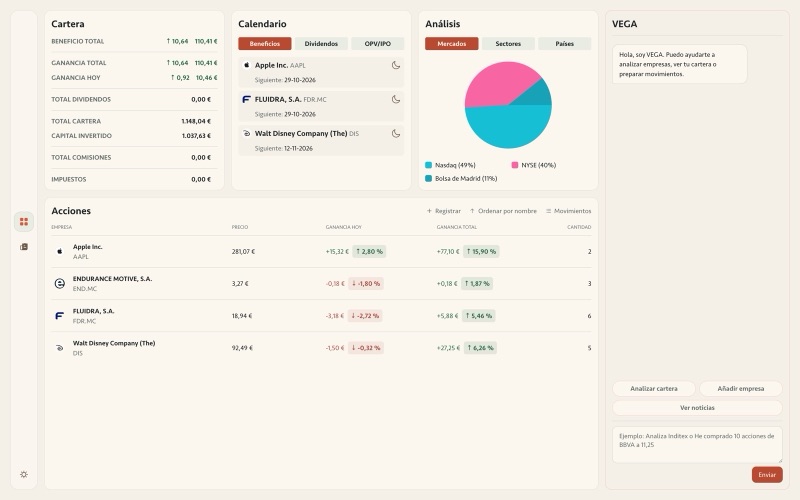Click the GANANCIA HOY label
Image resolution: width=800 pixels, height=500 pixels.
coord(76,78)
